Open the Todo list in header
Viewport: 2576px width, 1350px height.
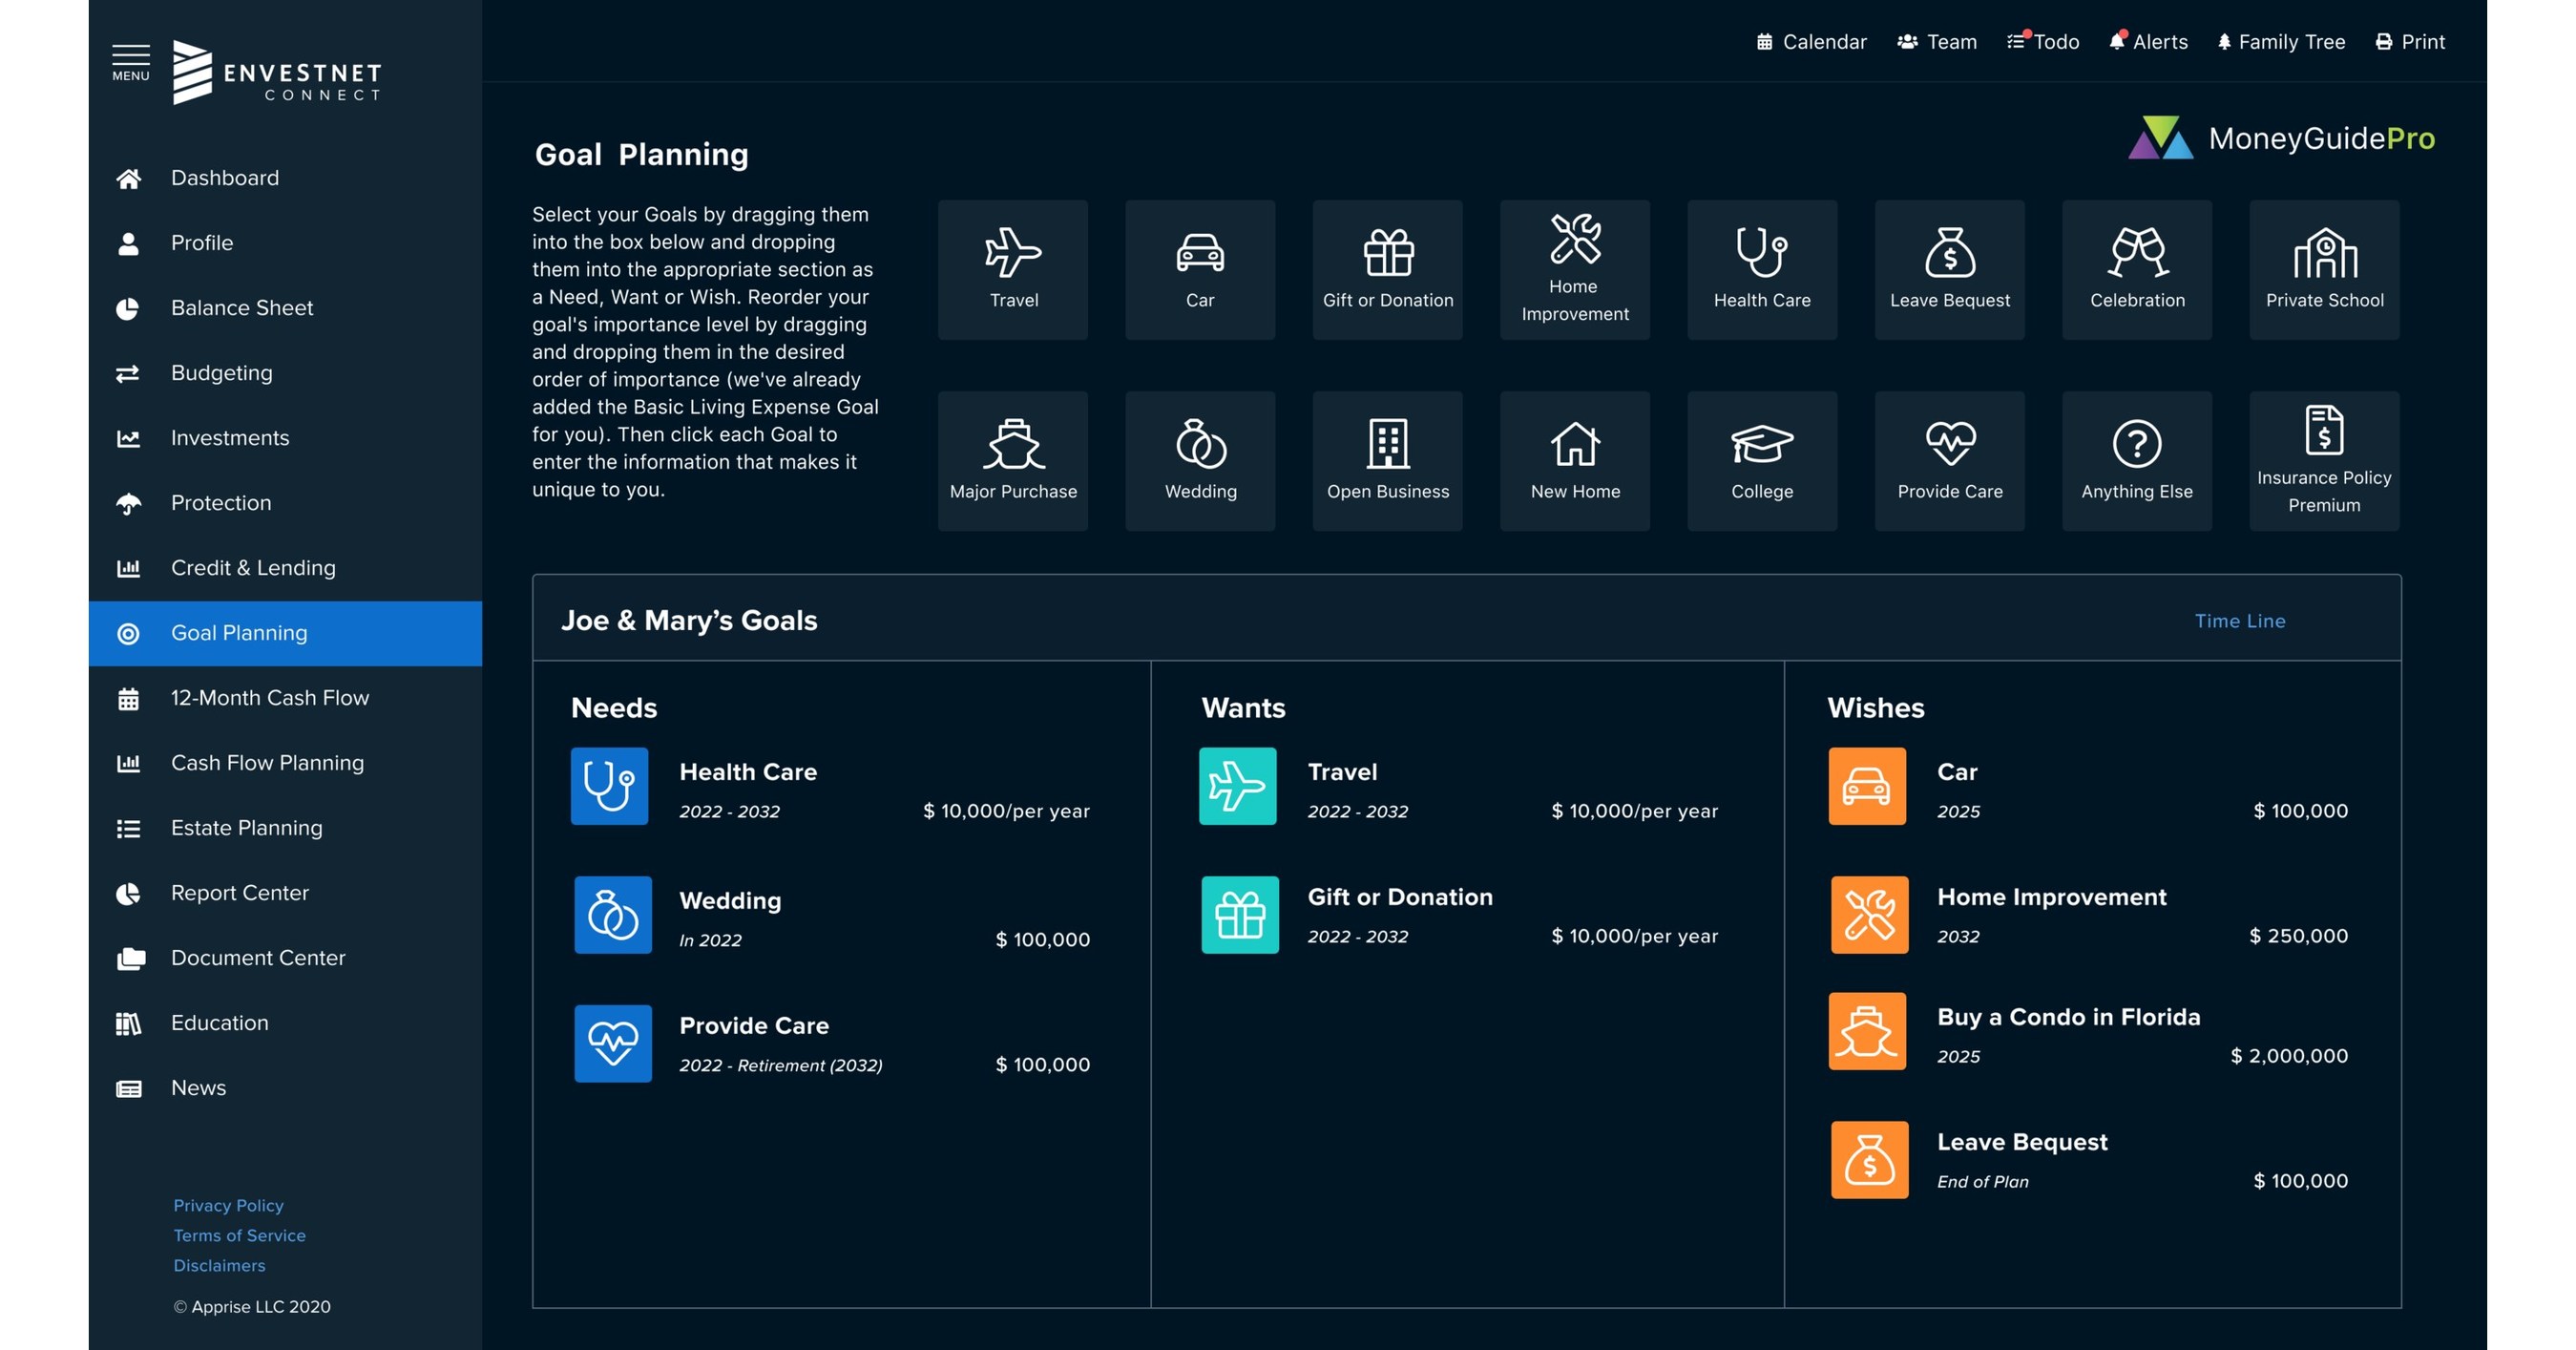tap(2043, 42)
